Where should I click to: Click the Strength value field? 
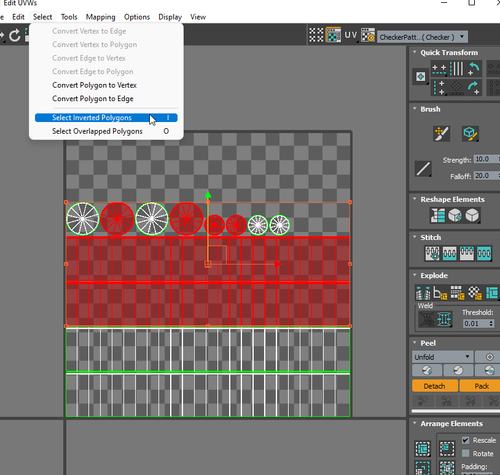(x=485, y=159)
